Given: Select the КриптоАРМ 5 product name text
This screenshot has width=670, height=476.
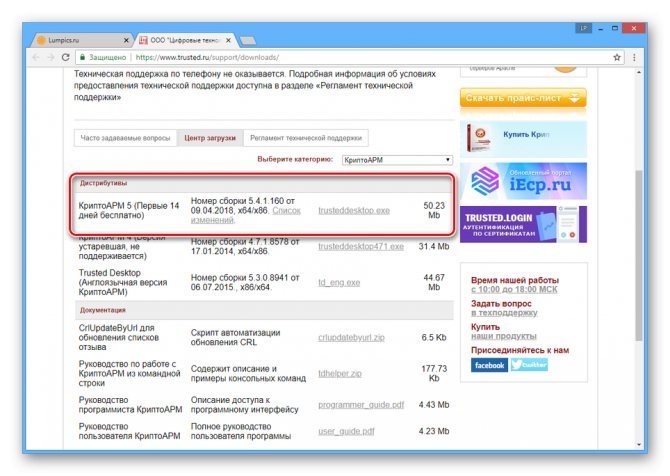Looking at the screenshot, I should tap(129, 210).
